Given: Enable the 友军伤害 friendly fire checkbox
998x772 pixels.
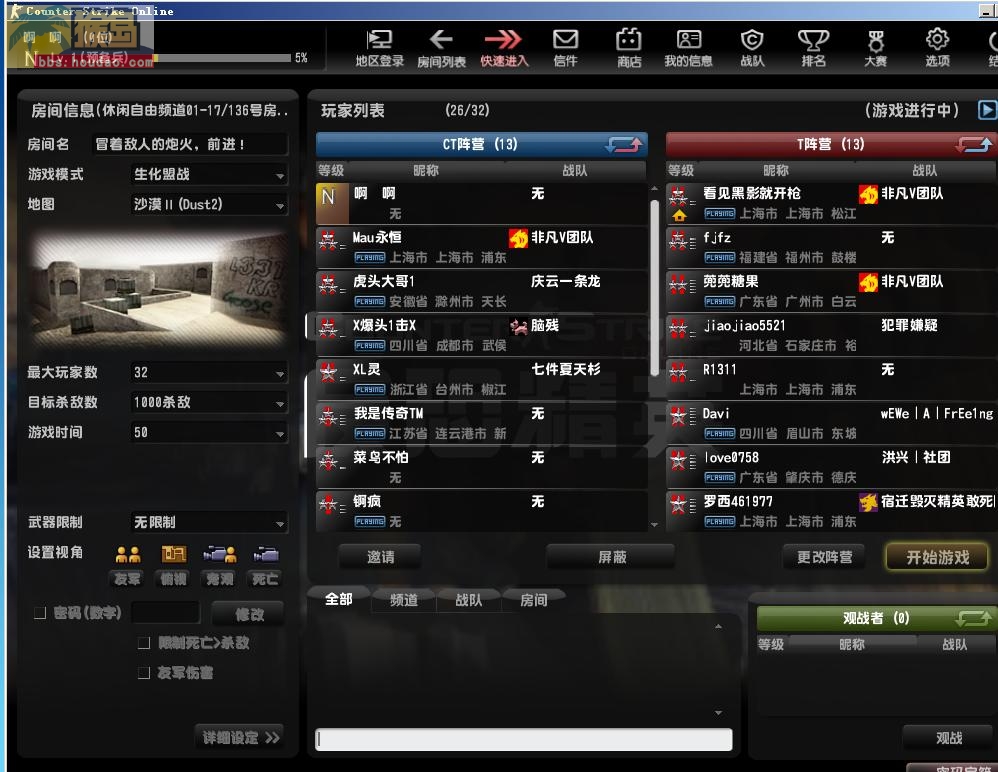Looking at the screenshot, I should pos(144,673).
